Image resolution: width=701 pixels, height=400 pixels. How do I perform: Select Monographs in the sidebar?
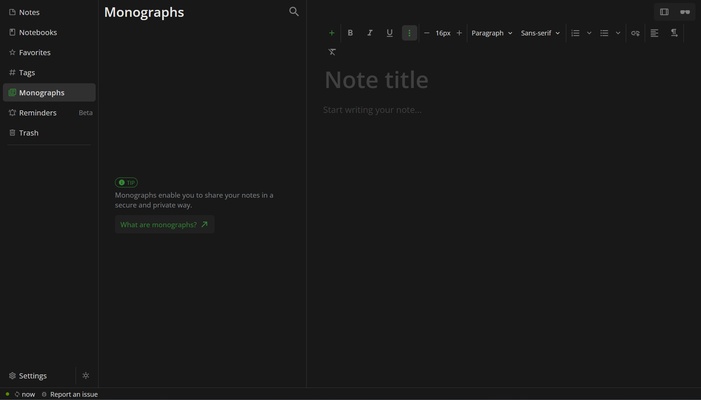(49, 93)
